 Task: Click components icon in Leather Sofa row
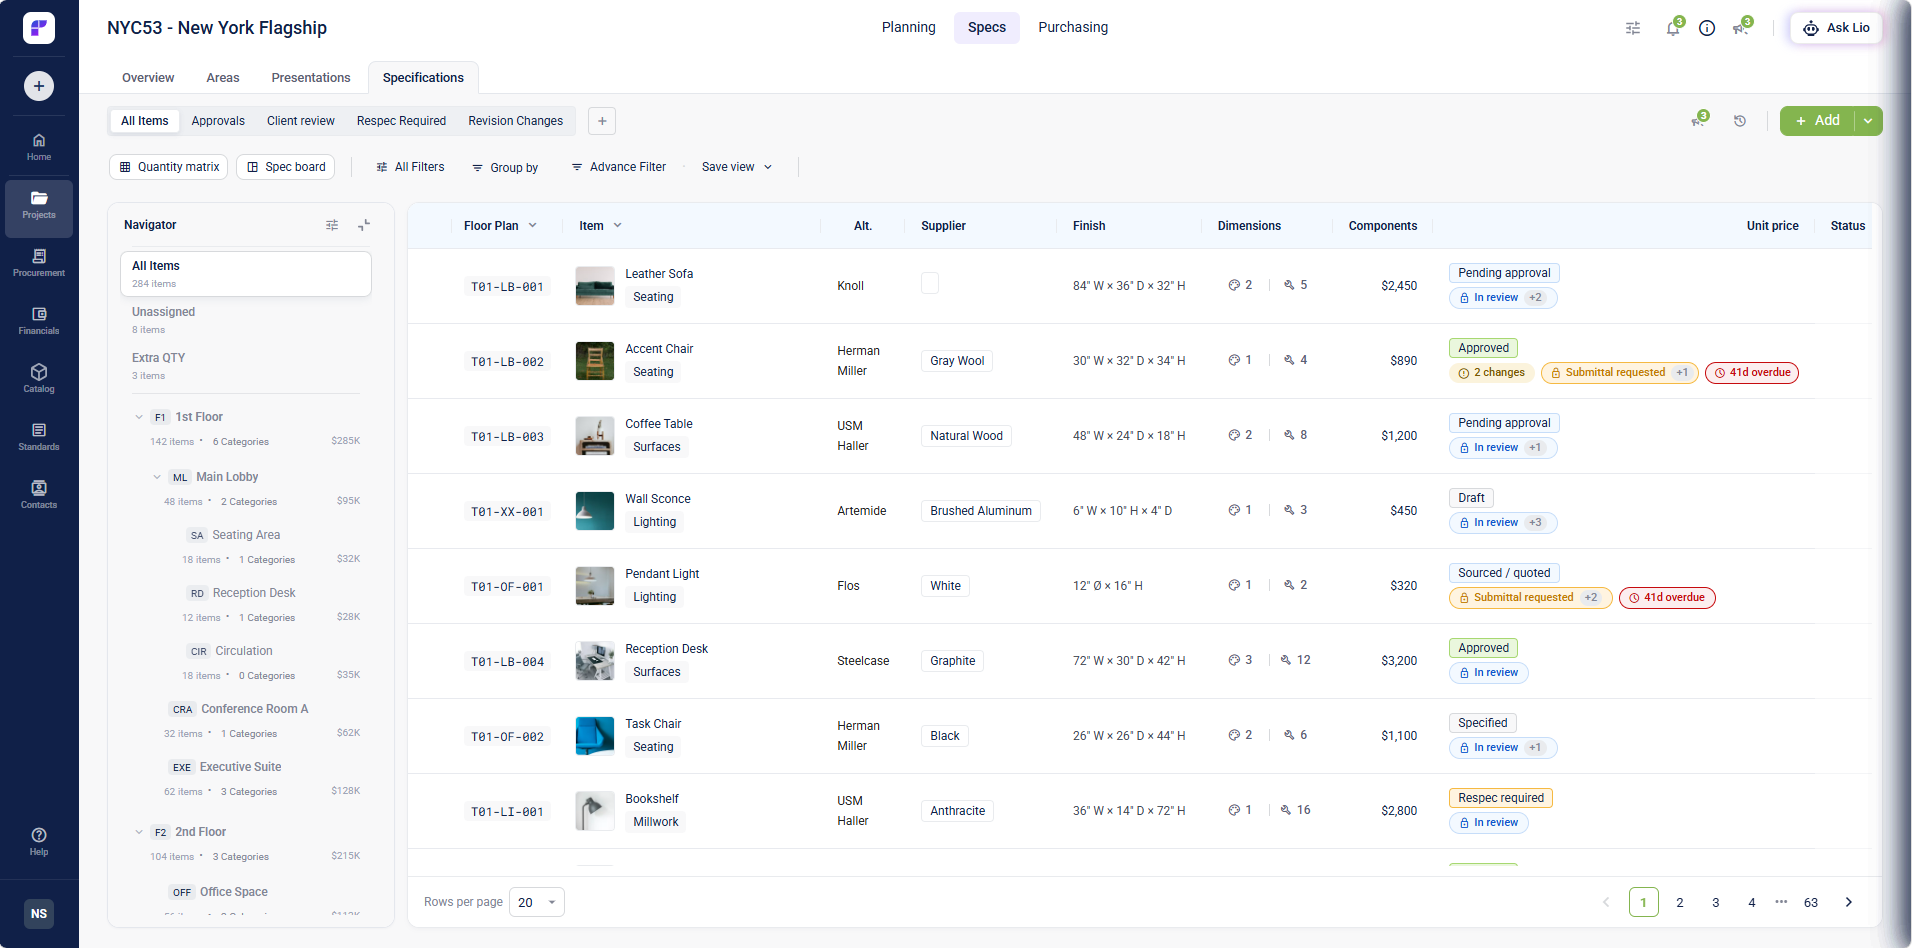coord(1234,285)
